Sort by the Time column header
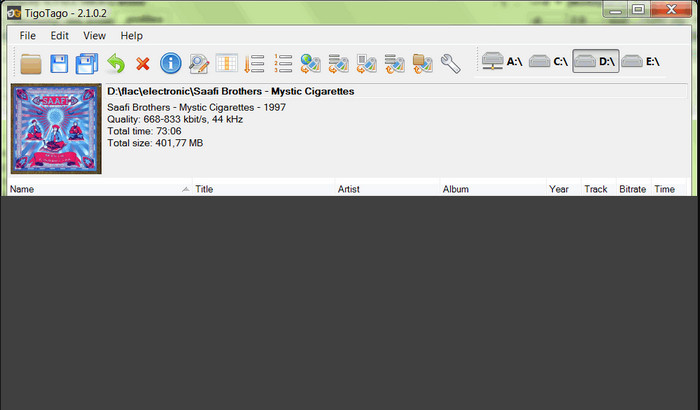The height and width of the screenshot is (410, 700). pos(669,189)
